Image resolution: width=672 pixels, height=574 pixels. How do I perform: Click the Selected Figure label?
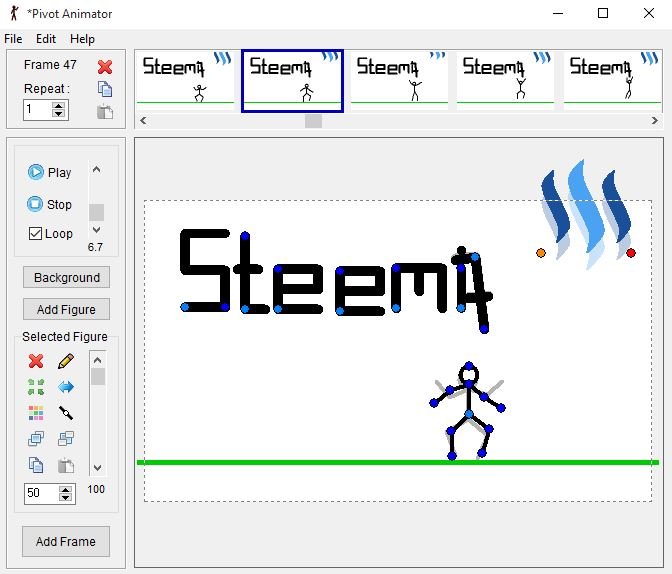(65, 337)
